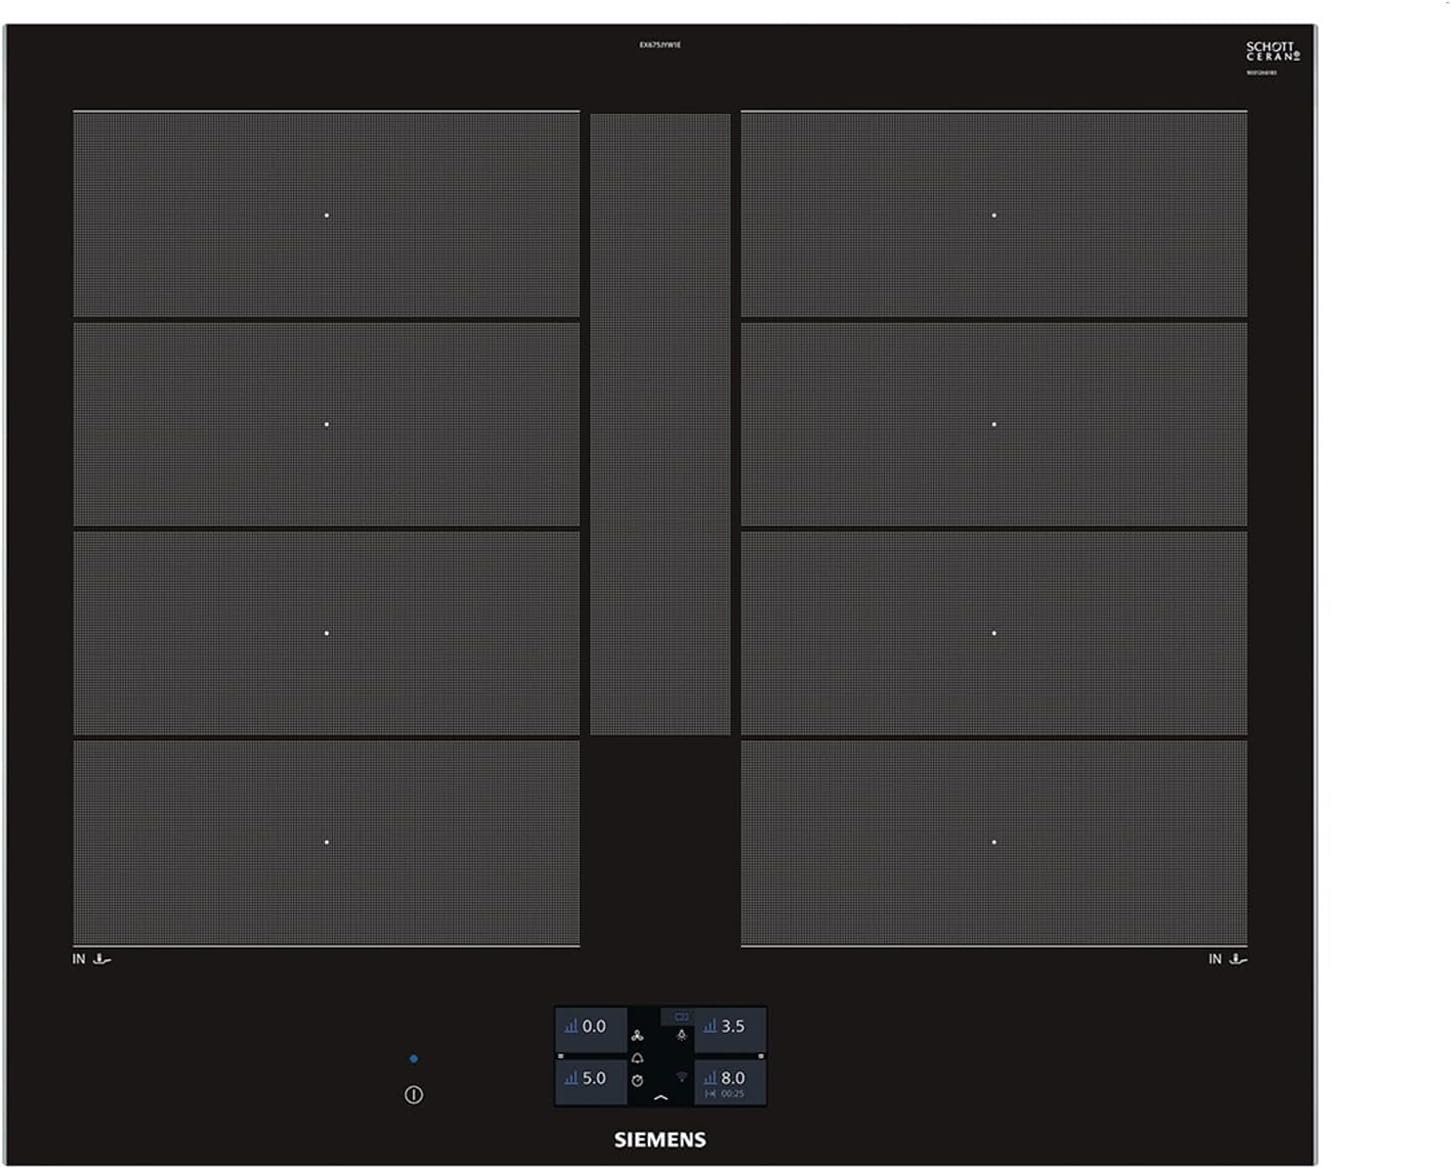Tap the hood fan ventilation icon
The image size is (1451, 1169).
pyautogui.click(x=638, y=1035)
